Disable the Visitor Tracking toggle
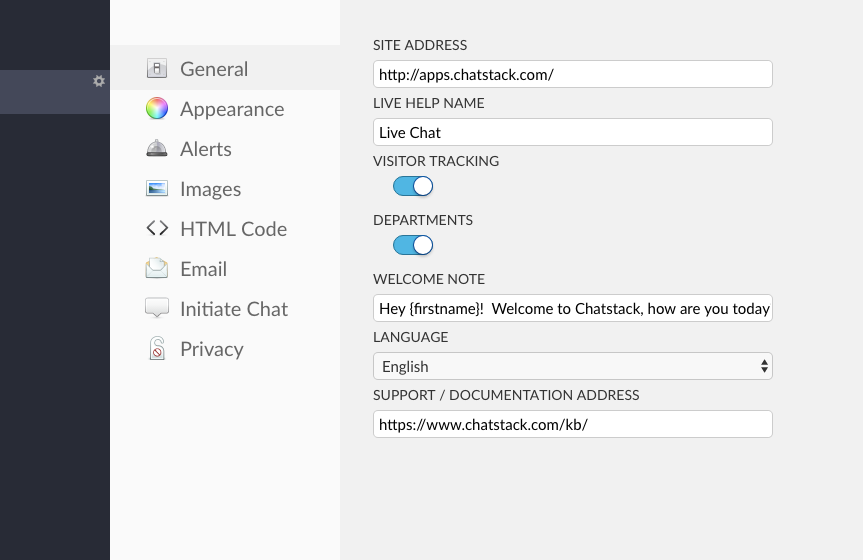This screenshot has width=863, height=560. click(x=413, y=186)
